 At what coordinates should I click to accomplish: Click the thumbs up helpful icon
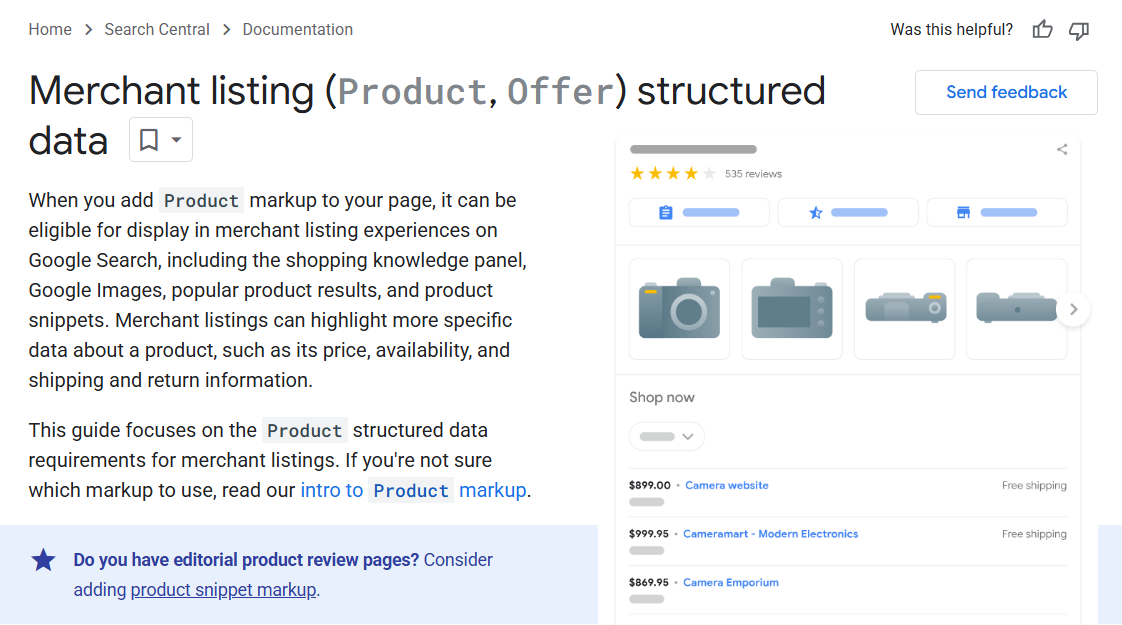pos(1043,30)
